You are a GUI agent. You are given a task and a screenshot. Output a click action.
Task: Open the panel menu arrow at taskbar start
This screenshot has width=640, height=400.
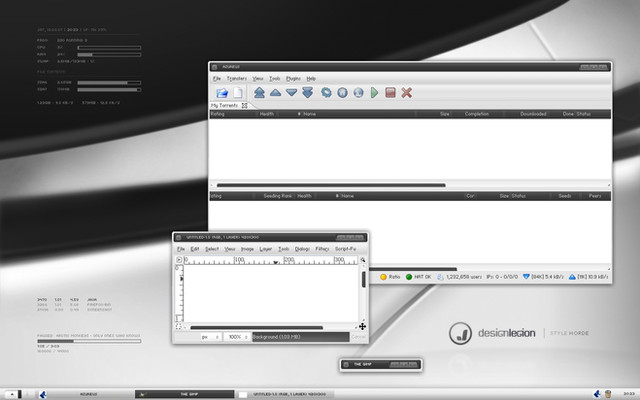12,394
